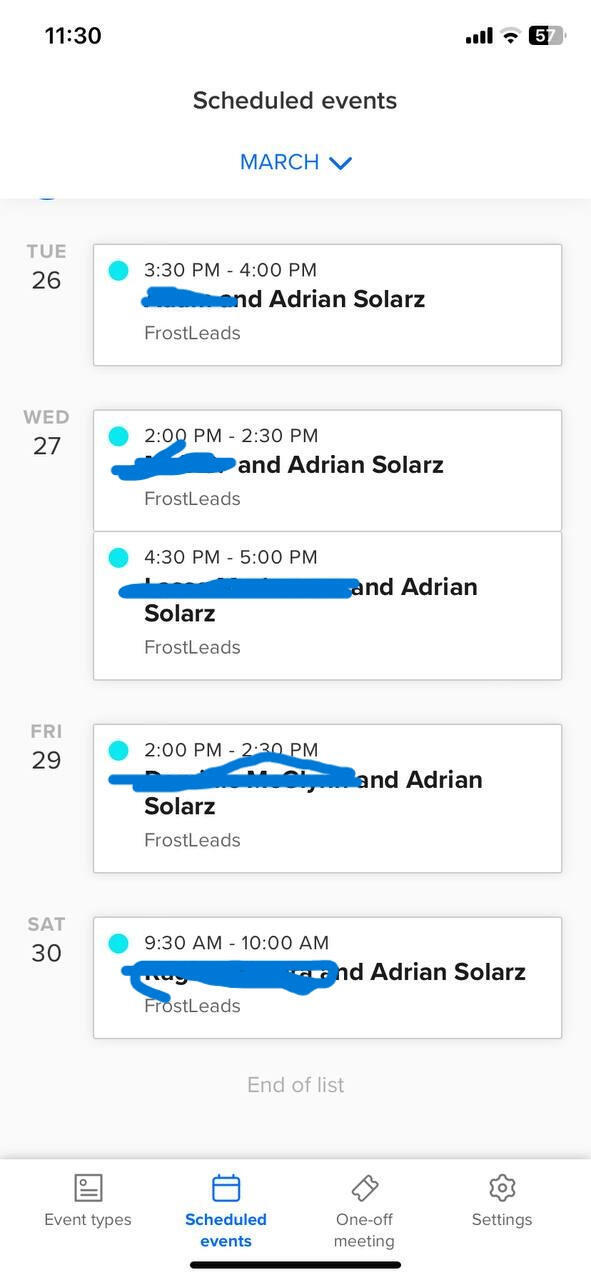Expand the MARCH month dropdown chevron
591x1280 pixels.
pos(341,163)
